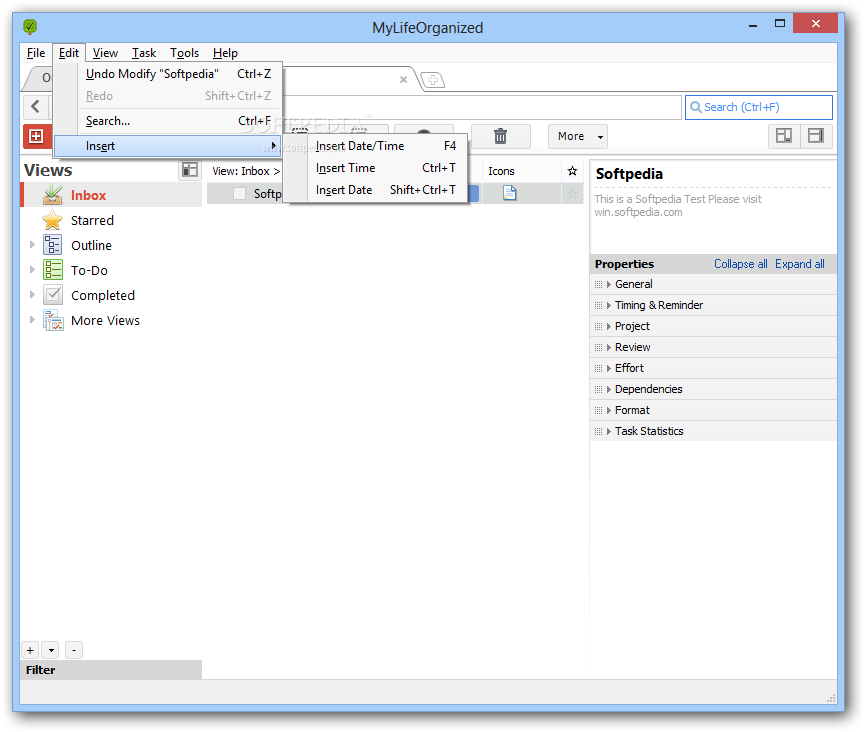Click the Expand all link
The image size is (865, 732).
tap(799, 264)
